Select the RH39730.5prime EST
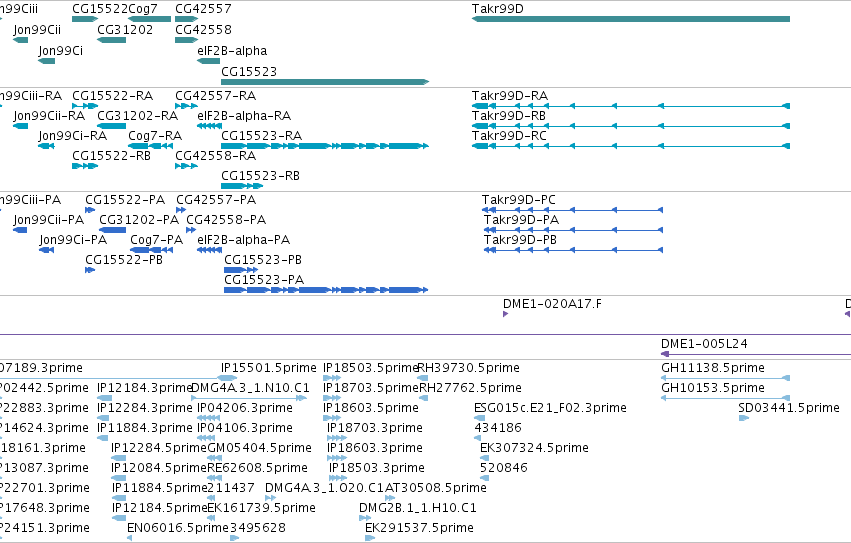The height and width of the screenshot is (543, 851). click(423, 378)
